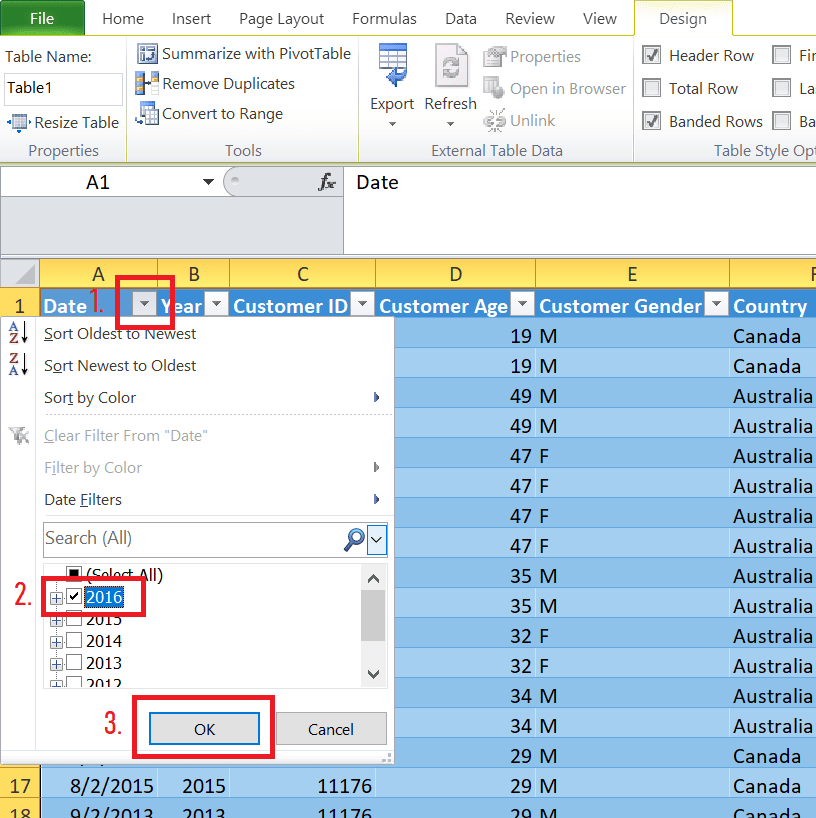Viewport: 816px width, 818px height.
Task: Select the Convert to Range tool
Action: tap(148, 114)
